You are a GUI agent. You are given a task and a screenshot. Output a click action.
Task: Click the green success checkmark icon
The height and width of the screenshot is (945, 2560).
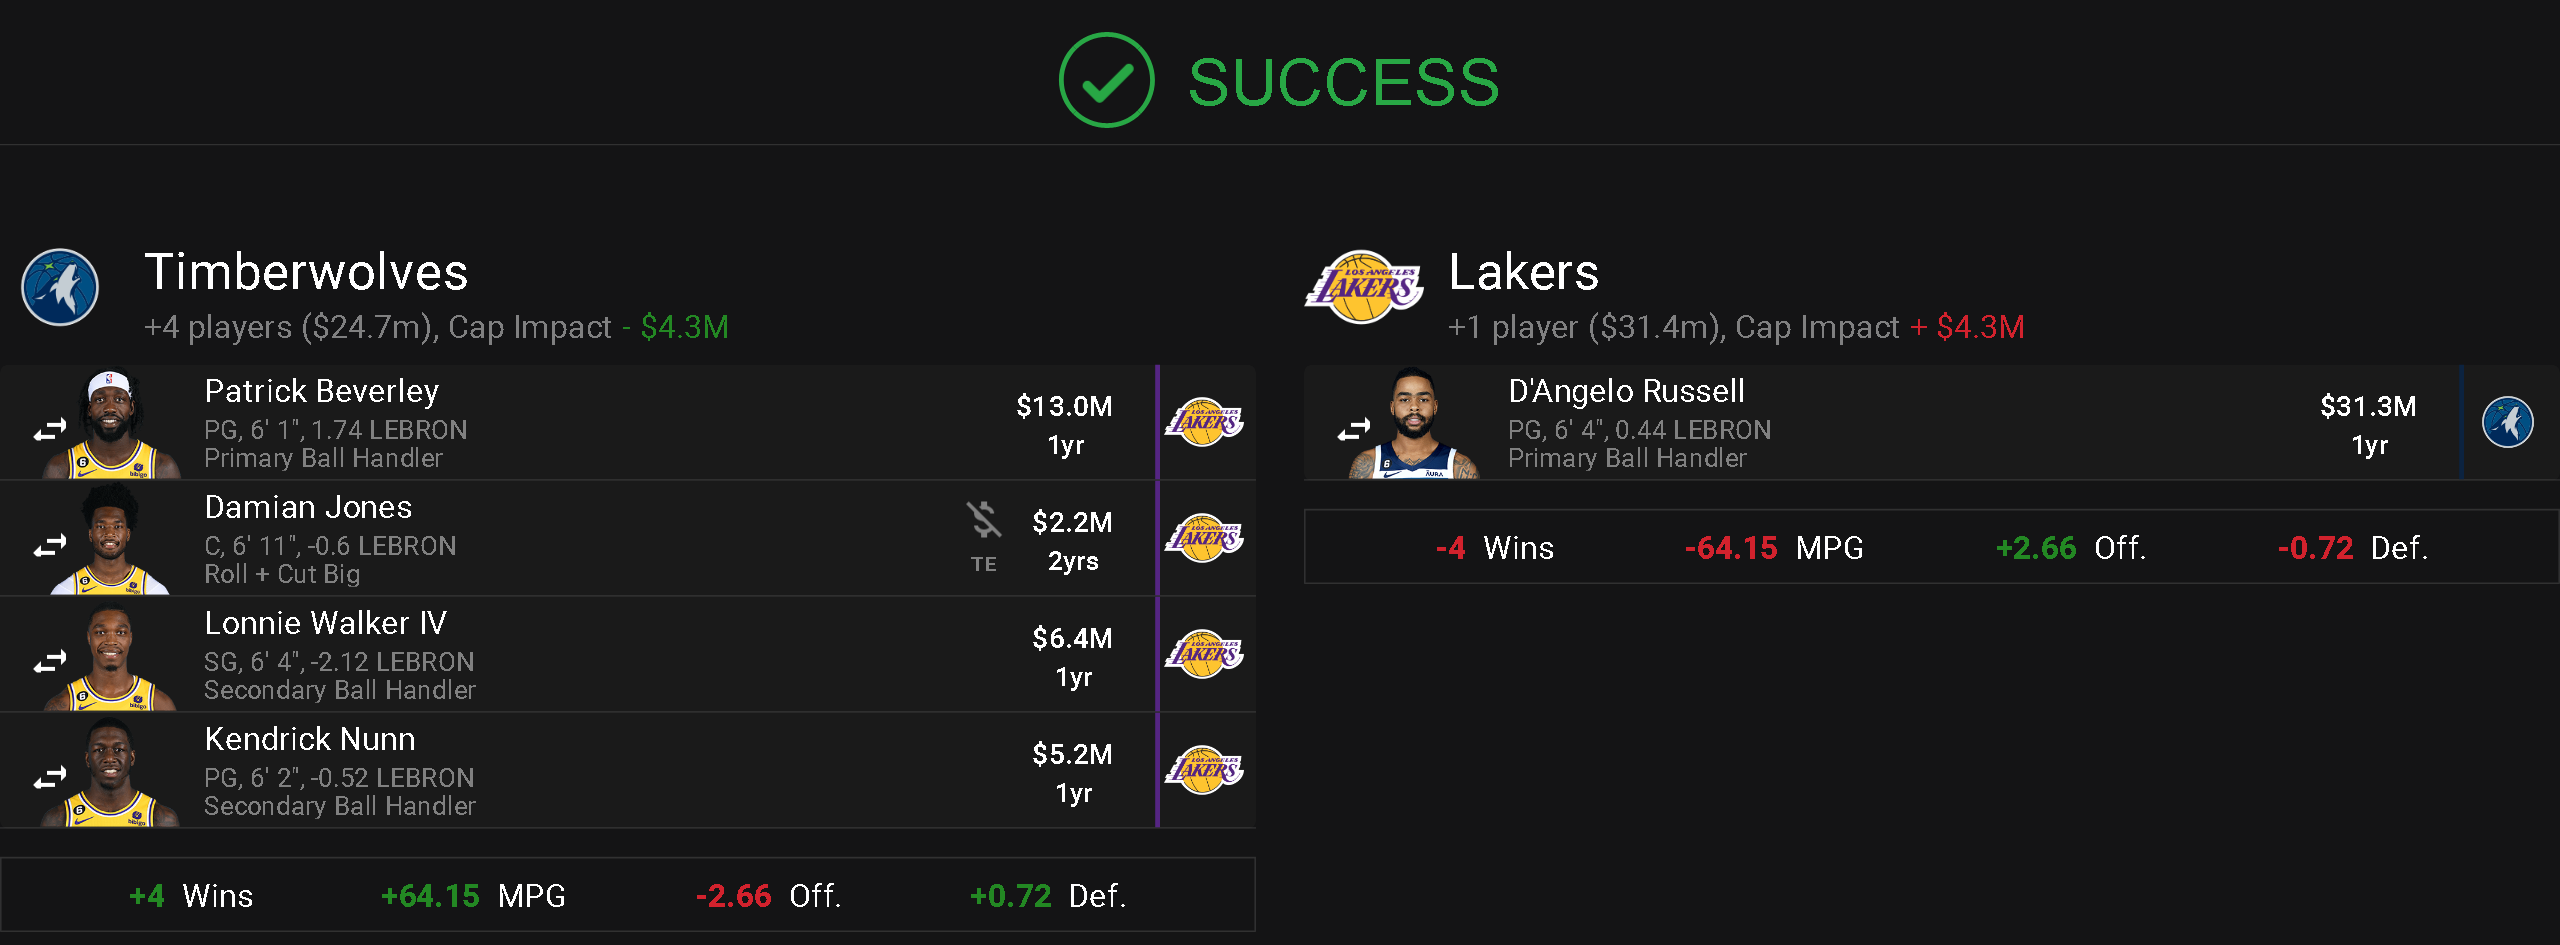tap(1107, 80)
